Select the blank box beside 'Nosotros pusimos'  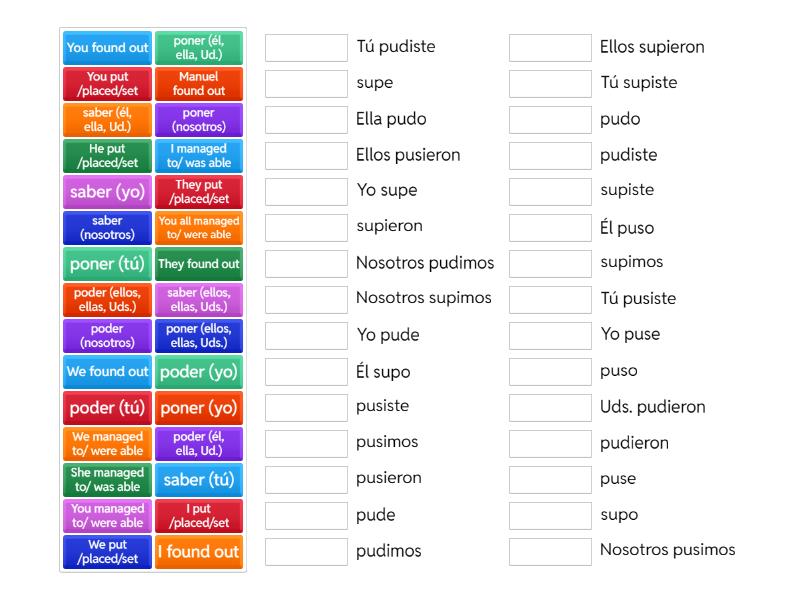pos(550,551)
